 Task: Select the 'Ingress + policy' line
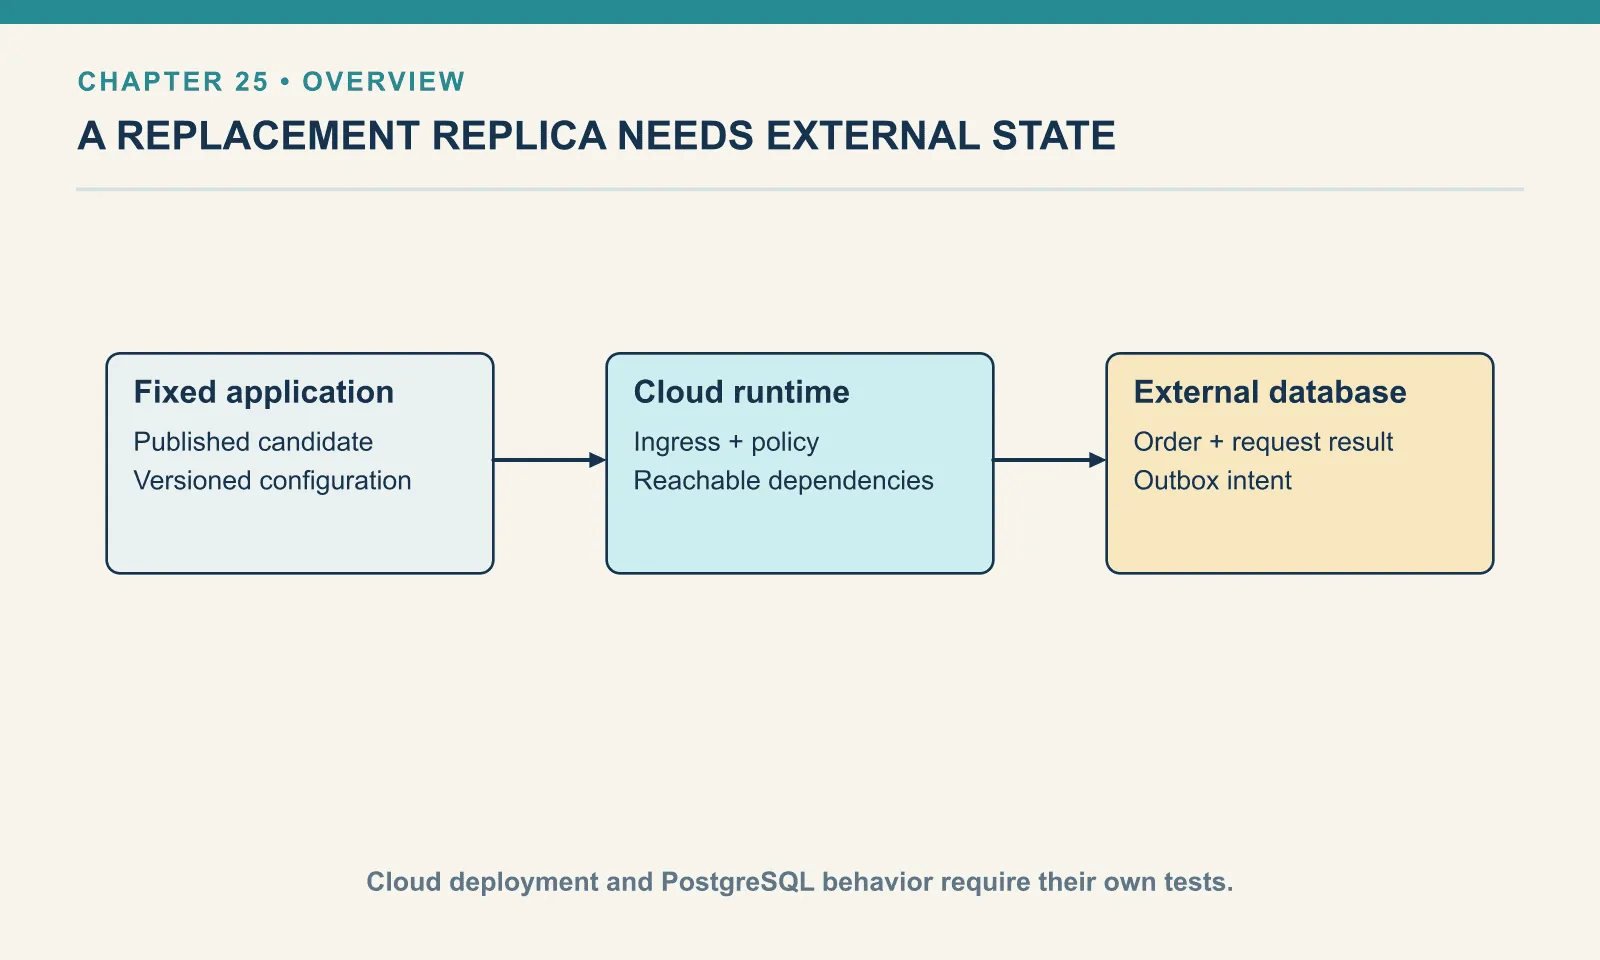click(726, 442)
